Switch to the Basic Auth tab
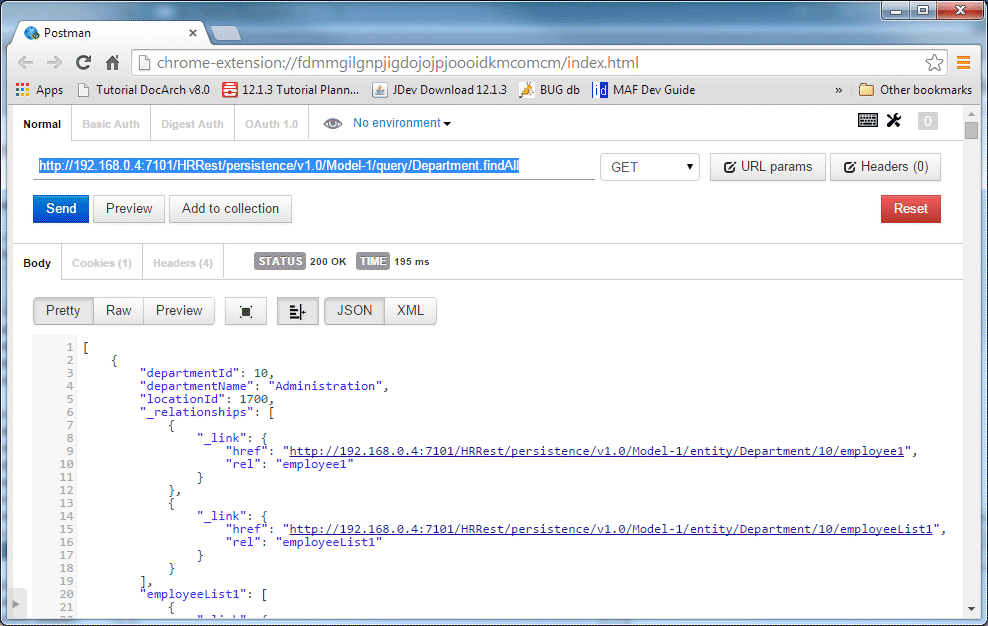 point(111,124)
